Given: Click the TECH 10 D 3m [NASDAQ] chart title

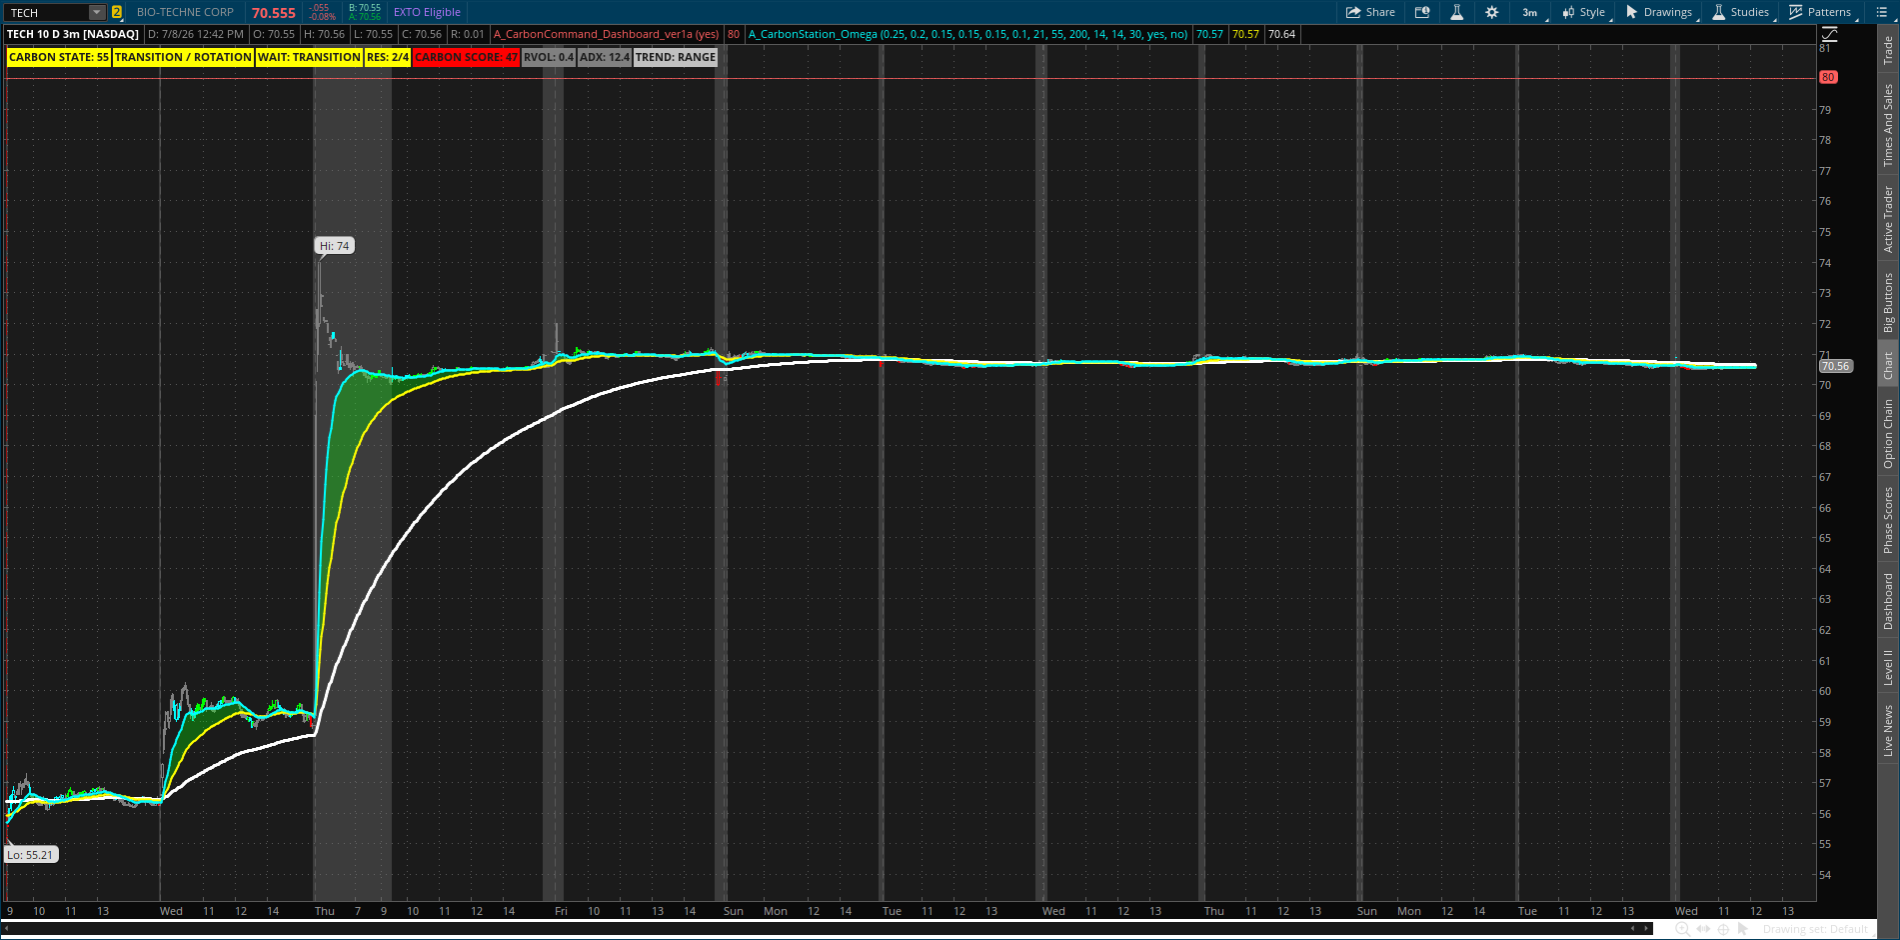Looking at the screenshot, I should point(73,34).
